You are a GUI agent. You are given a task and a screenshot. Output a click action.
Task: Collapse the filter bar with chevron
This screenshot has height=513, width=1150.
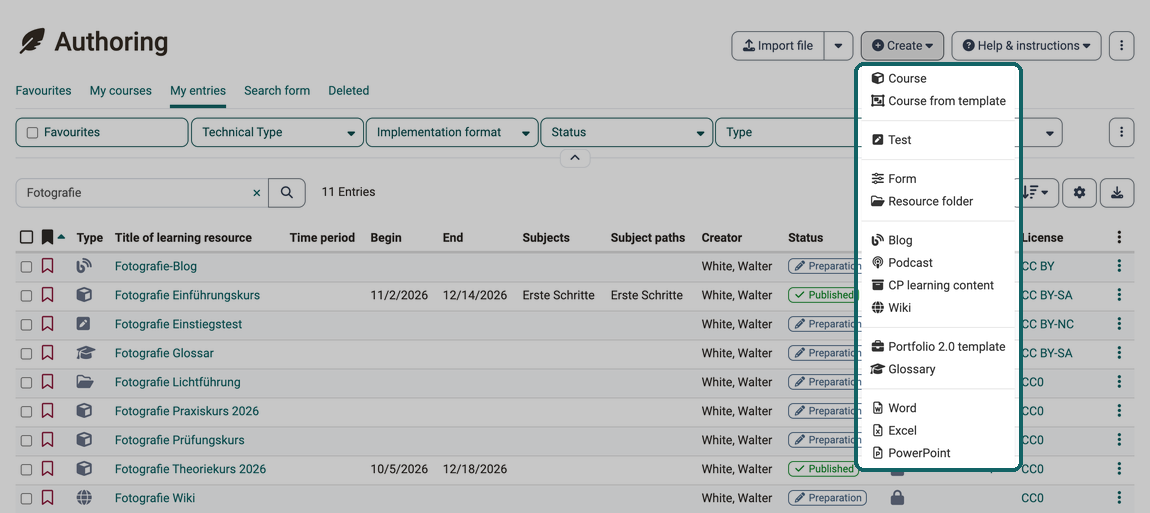click(575, 158)
